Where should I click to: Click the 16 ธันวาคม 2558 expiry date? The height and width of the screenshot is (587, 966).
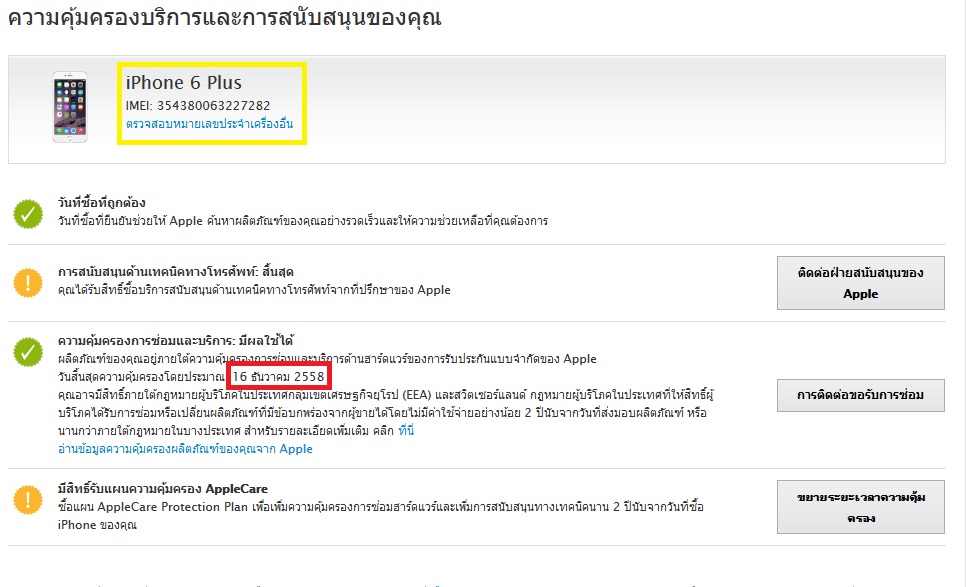pos(278,376)
